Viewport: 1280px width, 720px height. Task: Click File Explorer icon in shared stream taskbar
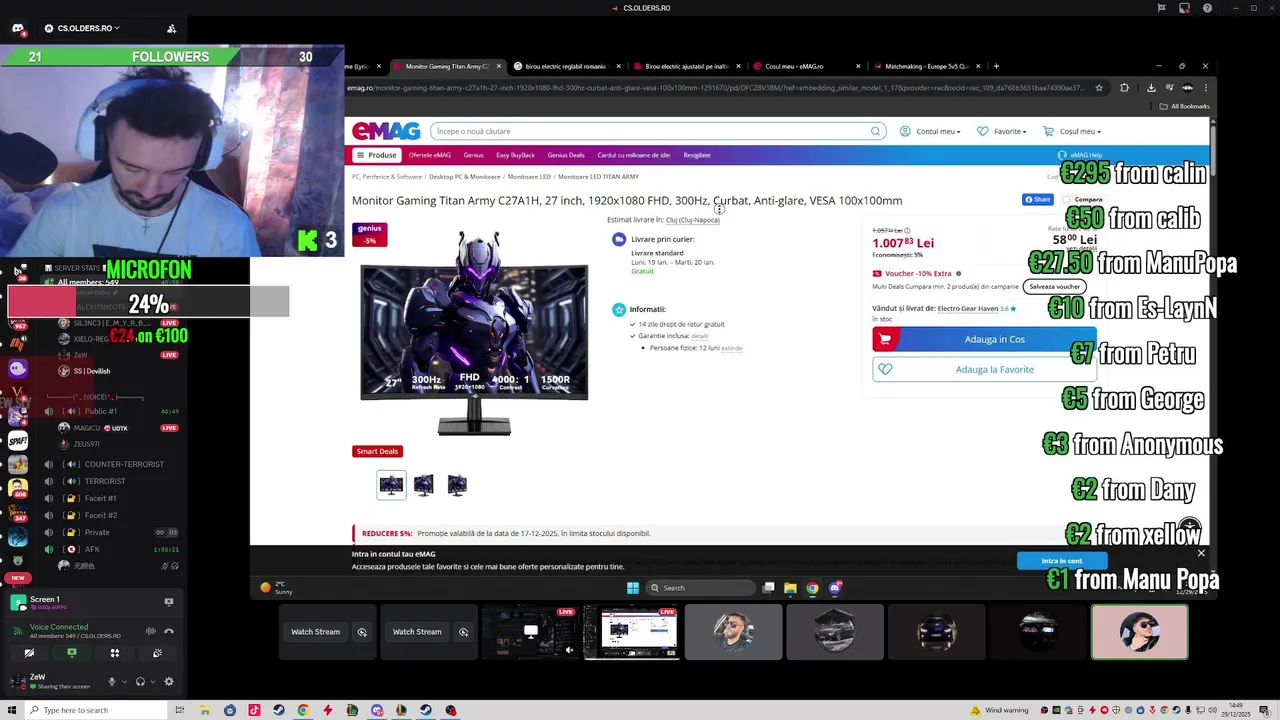click(790, 588)
